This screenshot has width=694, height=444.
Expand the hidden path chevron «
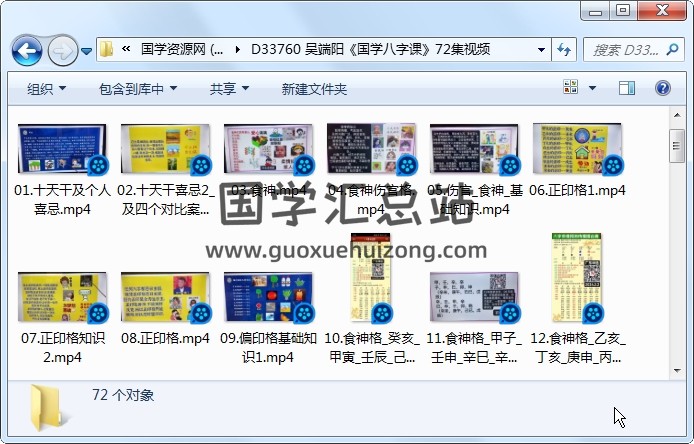point(126,49)
